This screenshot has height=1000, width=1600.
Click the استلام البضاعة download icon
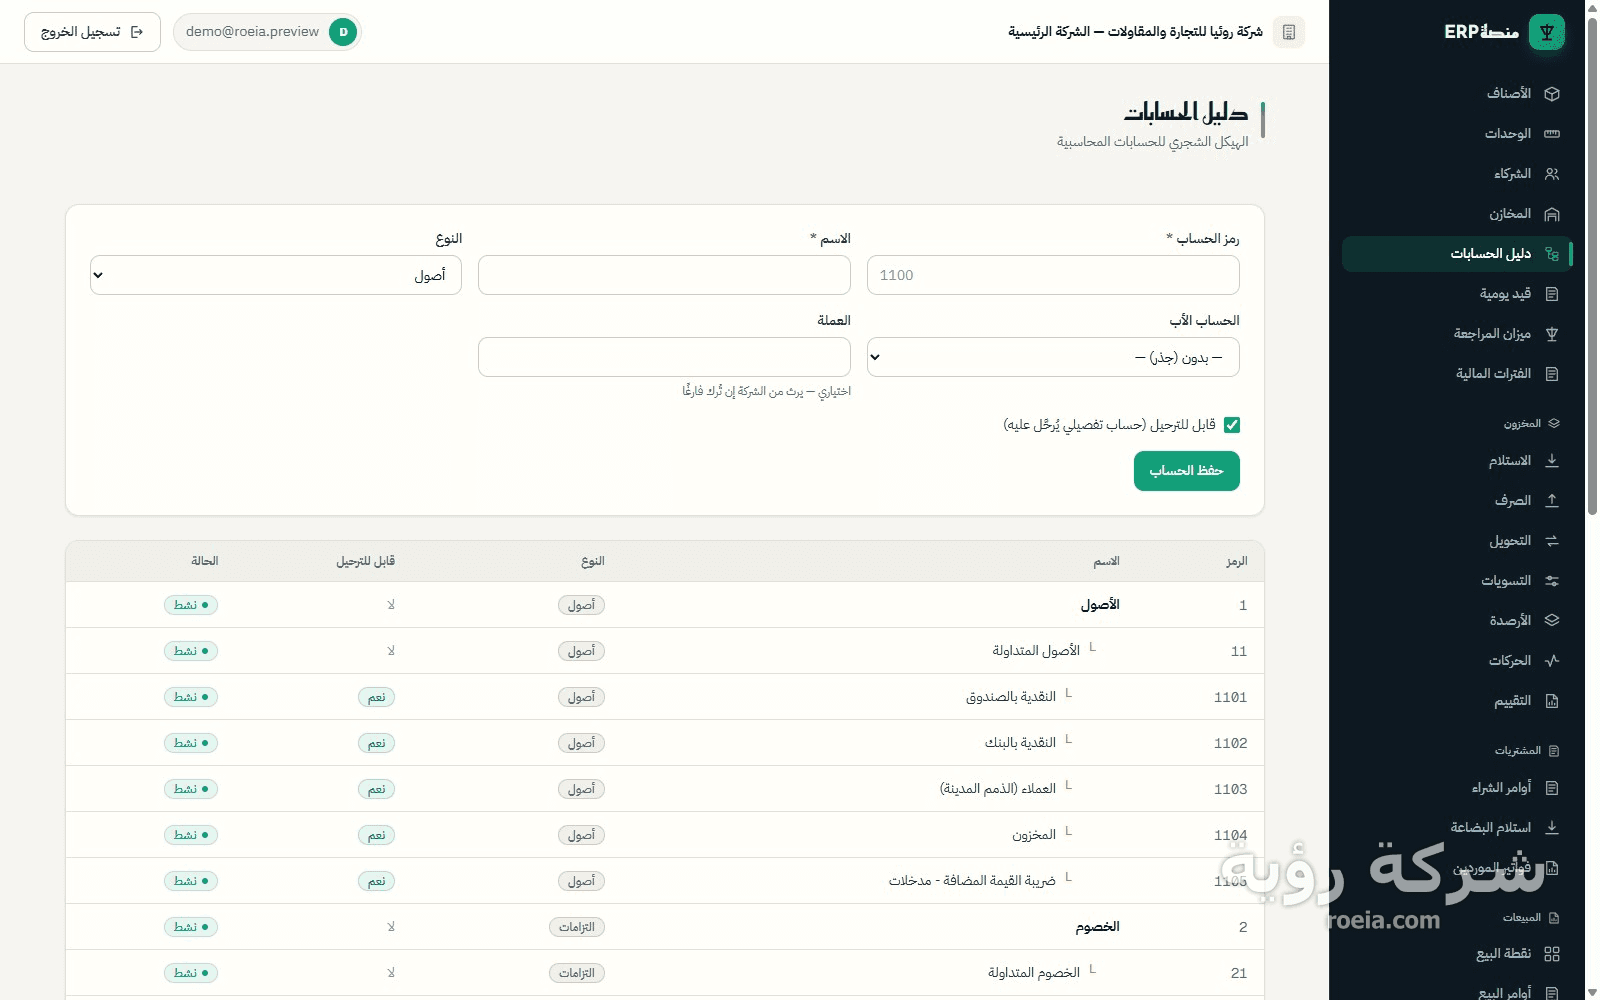tap(1552, 828)
